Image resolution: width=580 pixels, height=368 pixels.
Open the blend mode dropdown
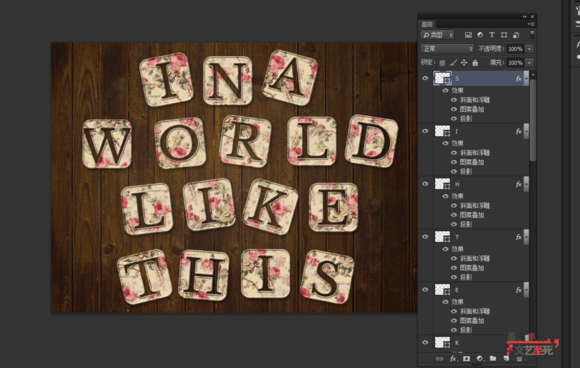(447, 49)
